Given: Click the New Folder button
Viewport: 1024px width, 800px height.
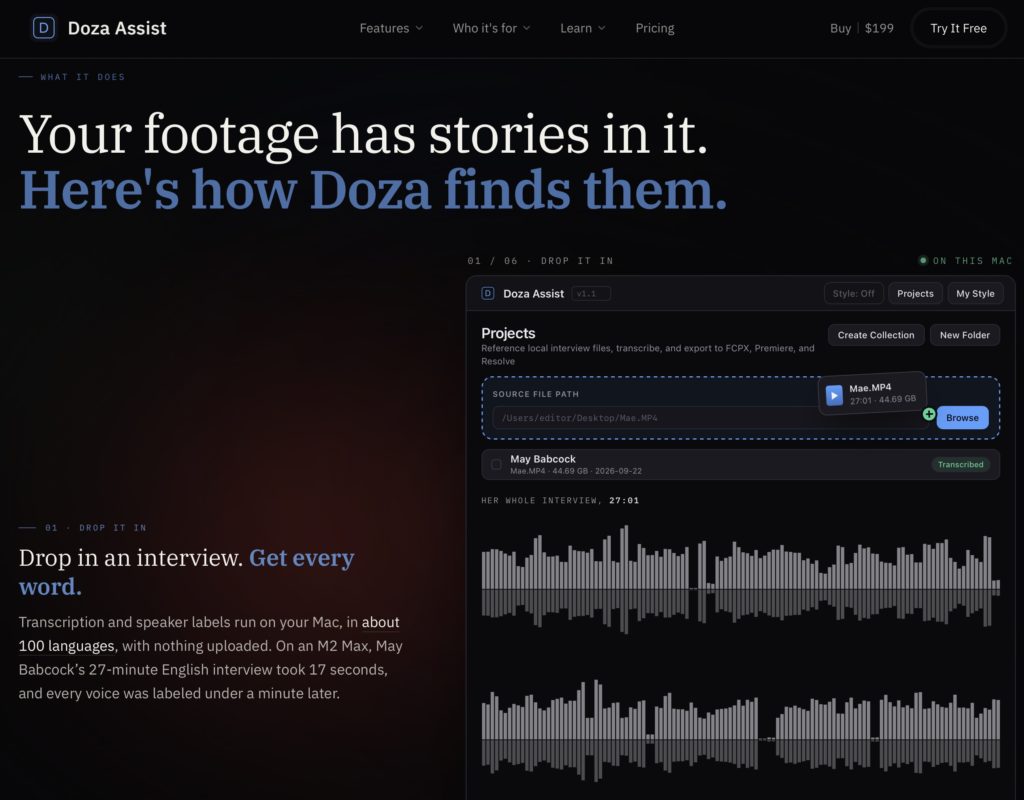Looking at the screenshot, I should (x=965, y=335).
